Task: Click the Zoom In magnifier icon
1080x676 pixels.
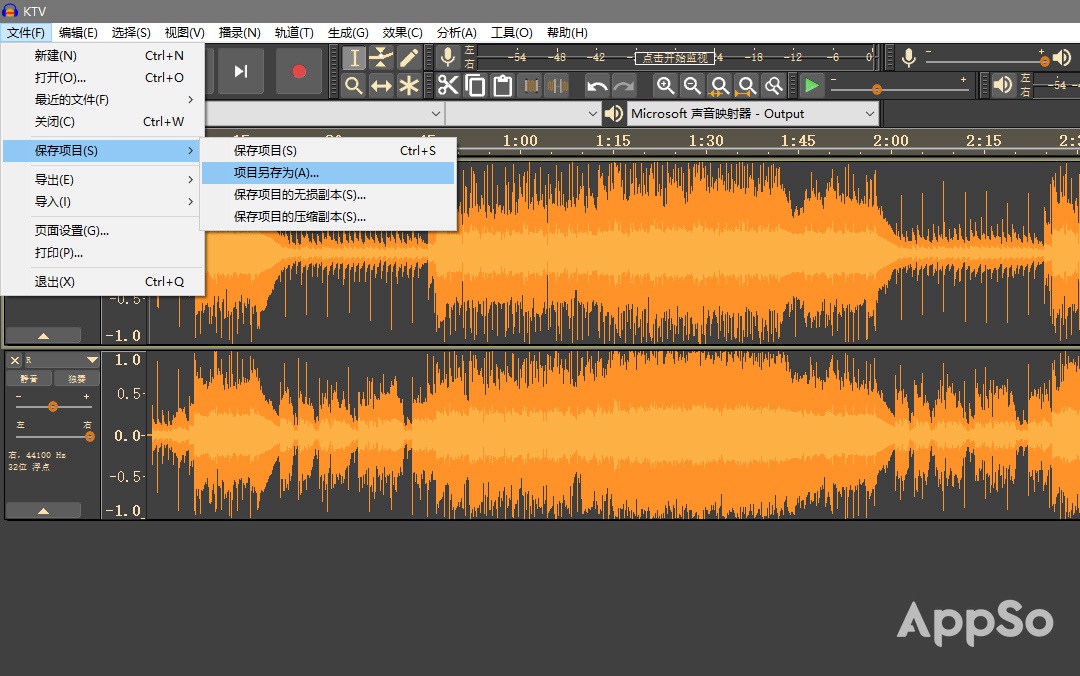Action: (665, 86)
